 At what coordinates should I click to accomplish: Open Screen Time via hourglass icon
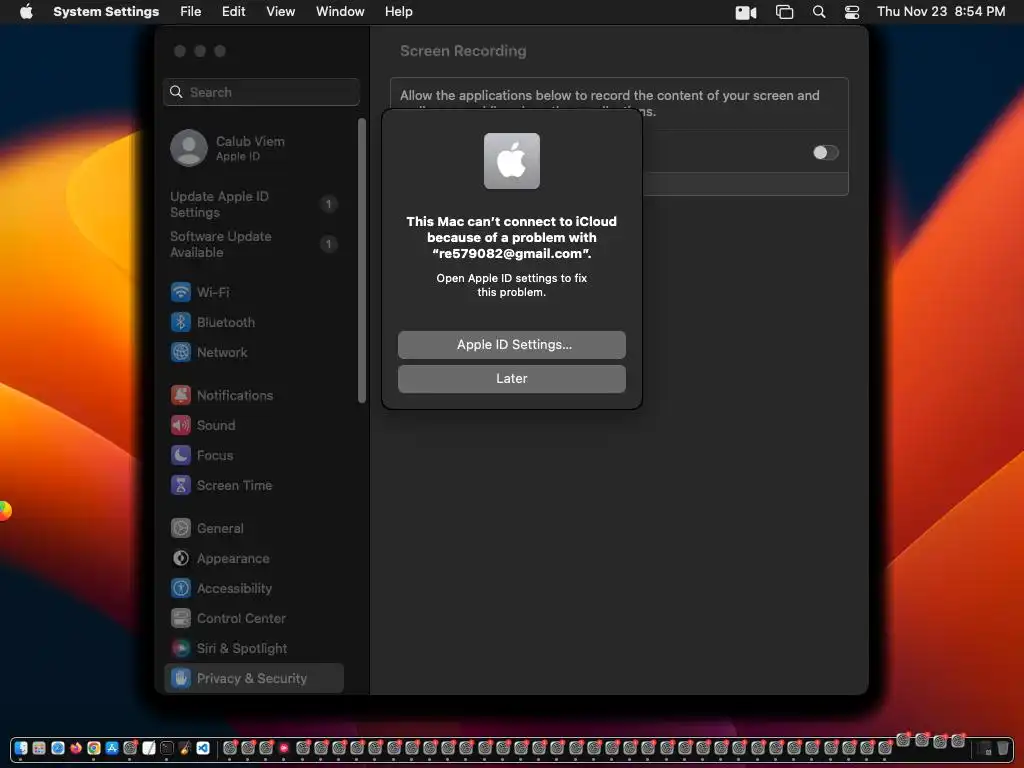pos(181,485)
